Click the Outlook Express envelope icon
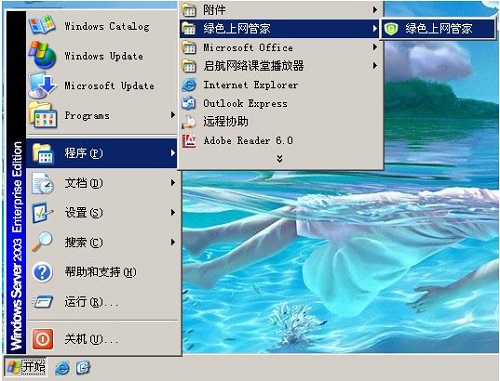Viewport: 500px width, 381px height. pyautogui.click(x=189, y=103)
